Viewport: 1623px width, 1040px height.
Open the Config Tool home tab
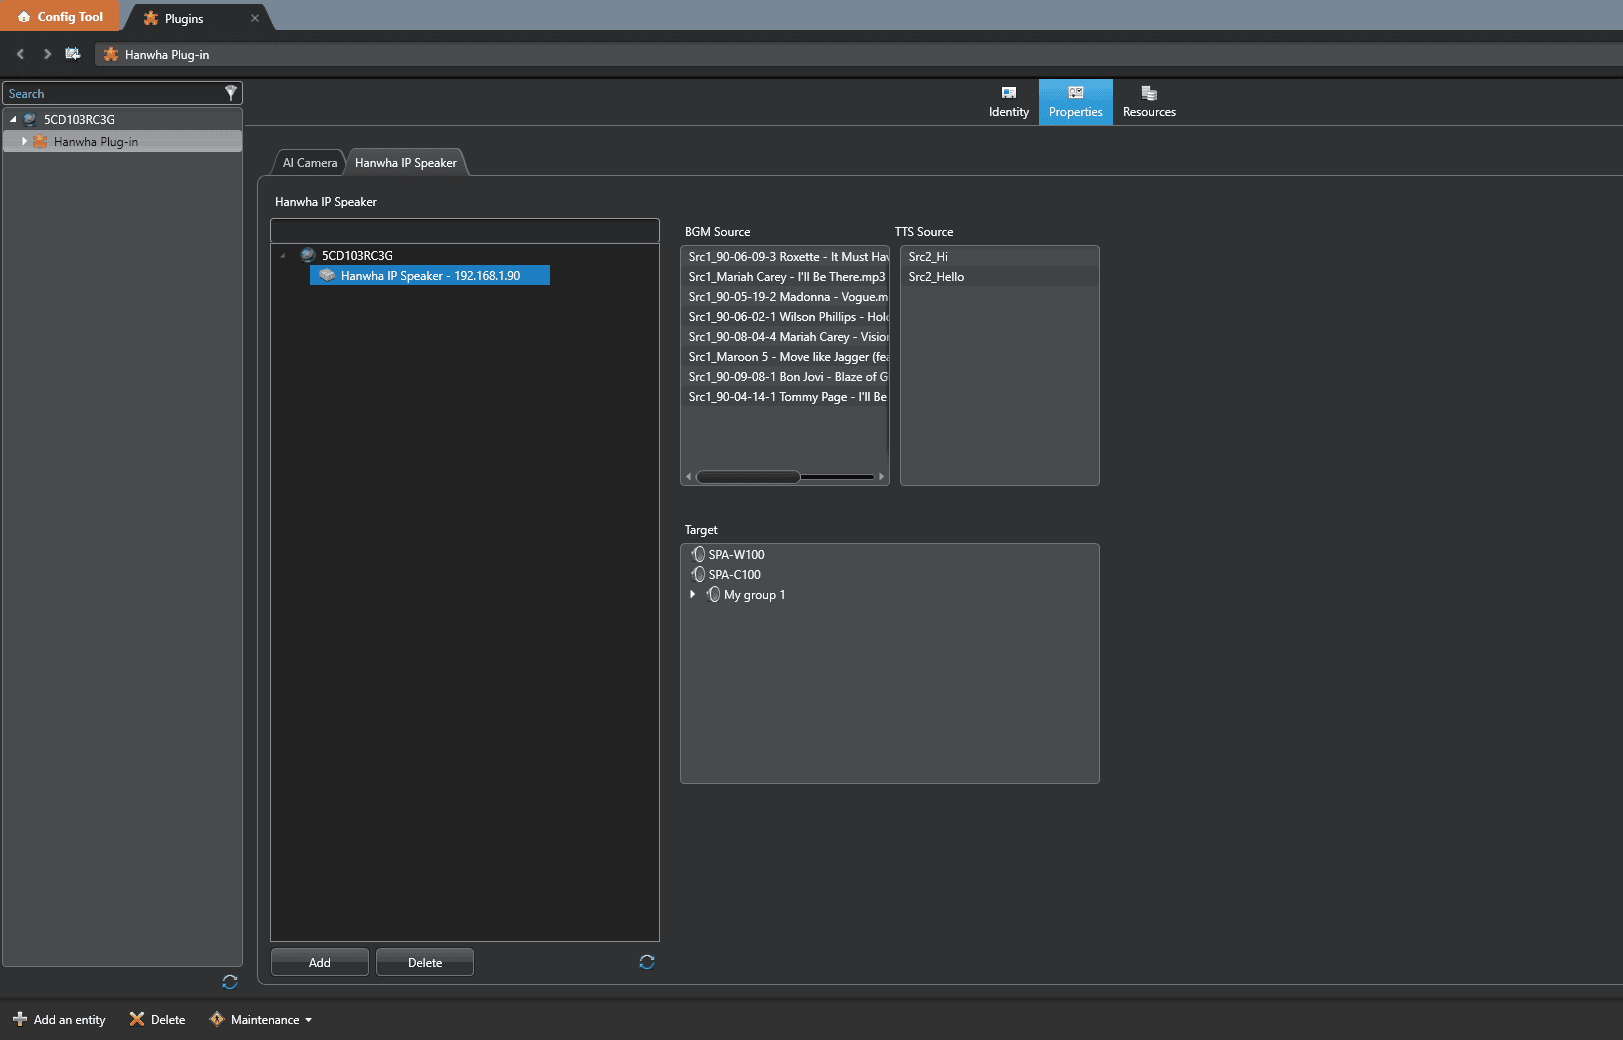60,17
